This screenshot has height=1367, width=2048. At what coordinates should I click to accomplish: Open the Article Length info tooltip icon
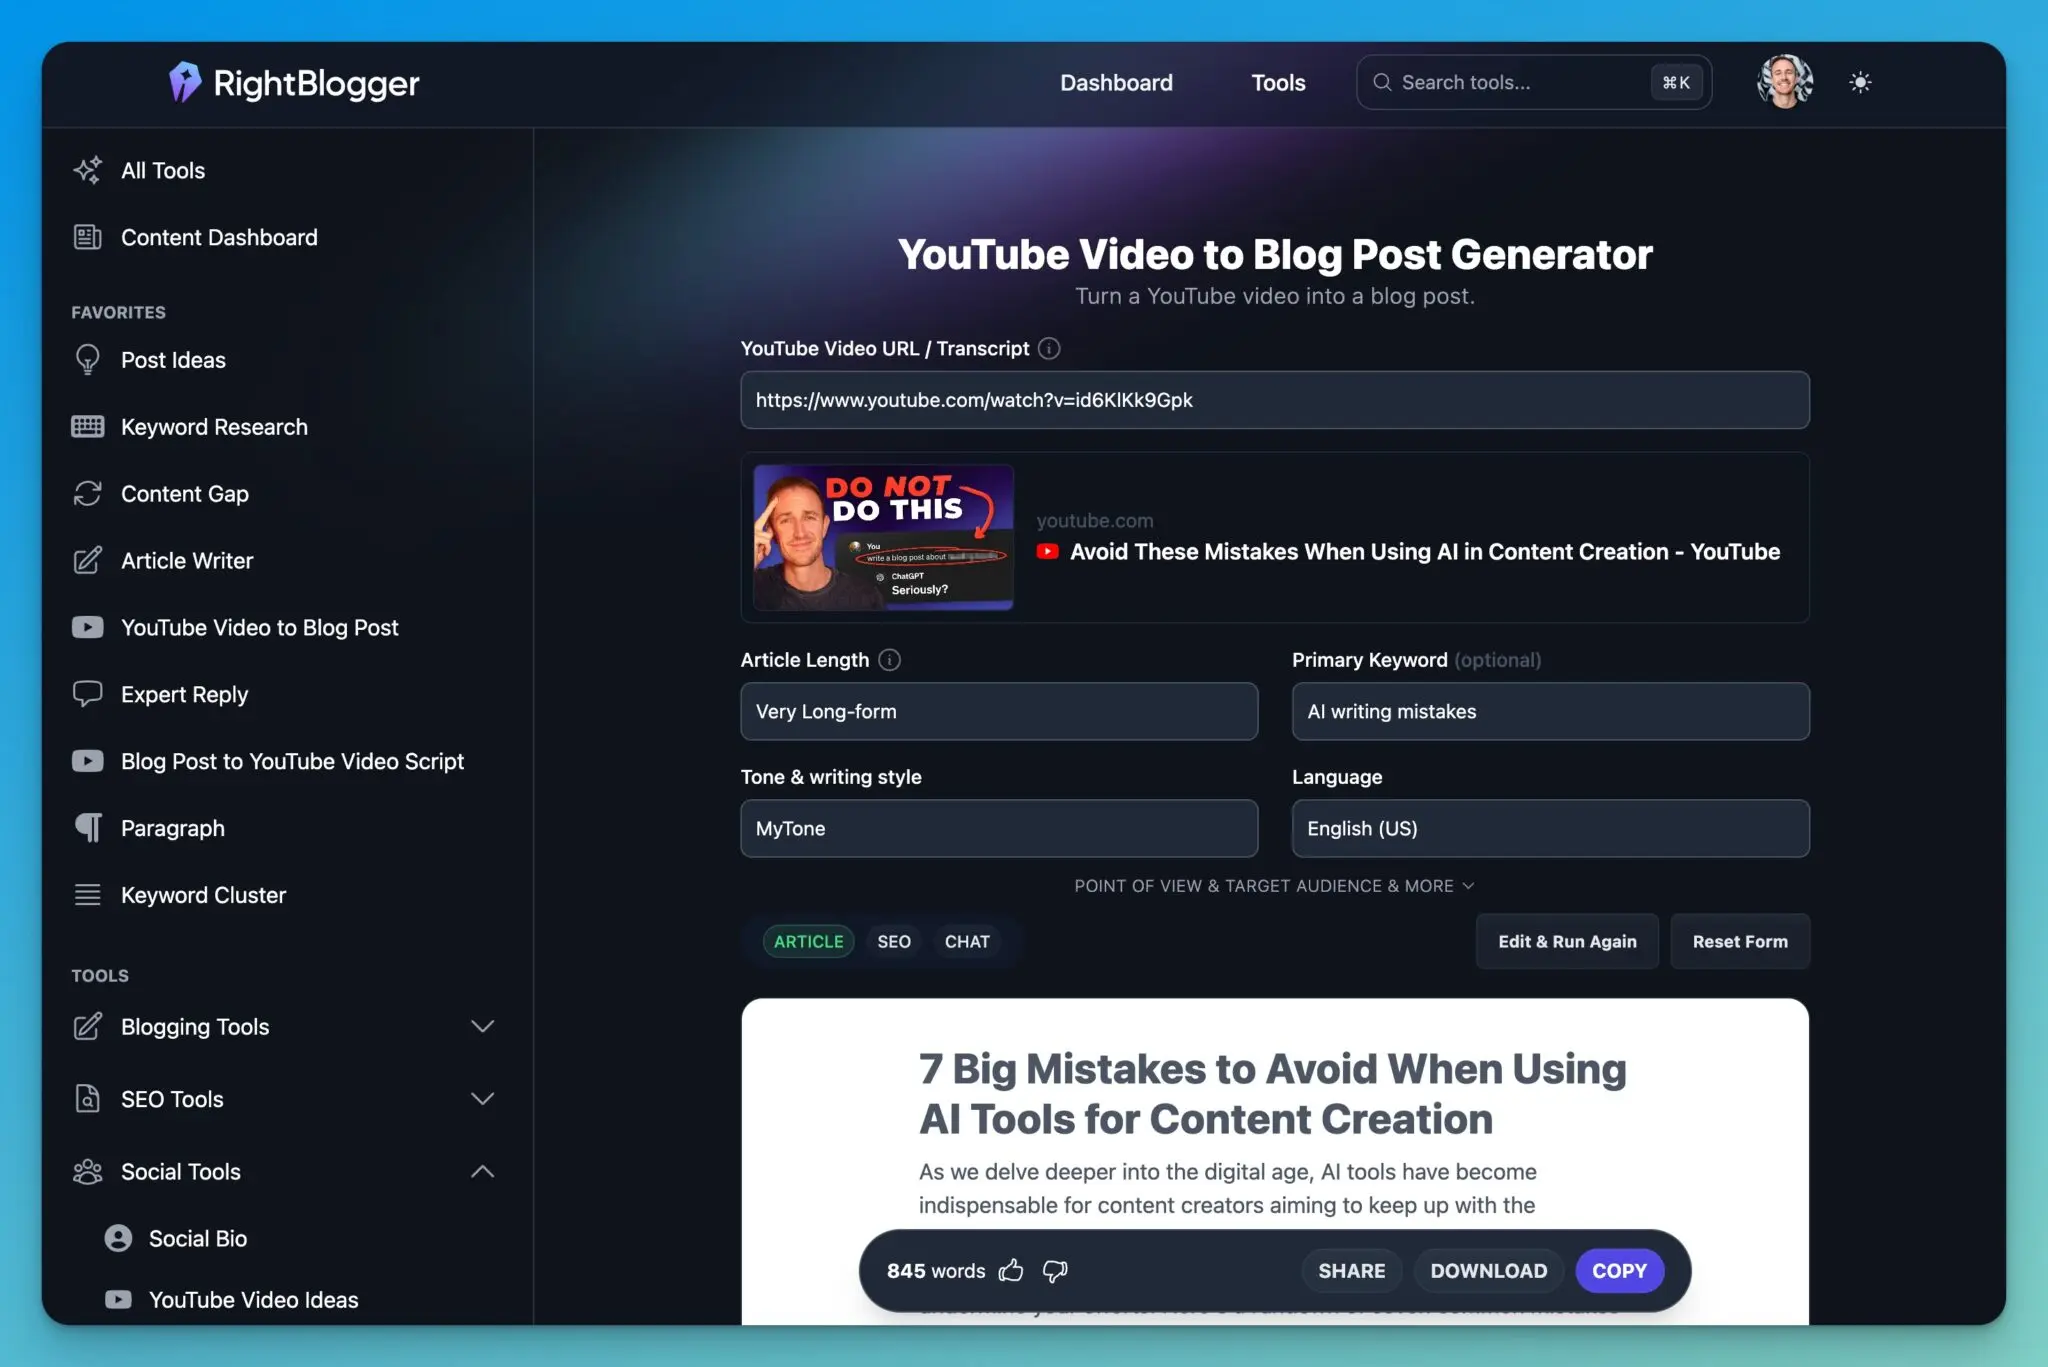(889, 659)
